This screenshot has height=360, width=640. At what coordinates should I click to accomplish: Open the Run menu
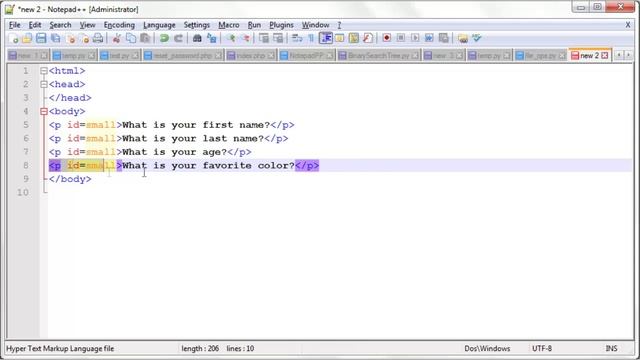pos(254,25)
